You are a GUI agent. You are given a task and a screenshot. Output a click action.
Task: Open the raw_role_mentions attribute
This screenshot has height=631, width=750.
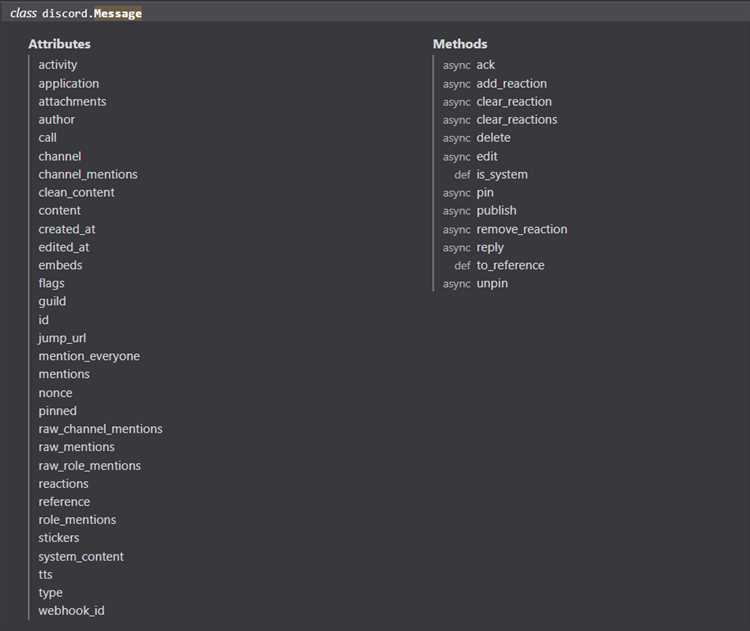click(89, 466)
